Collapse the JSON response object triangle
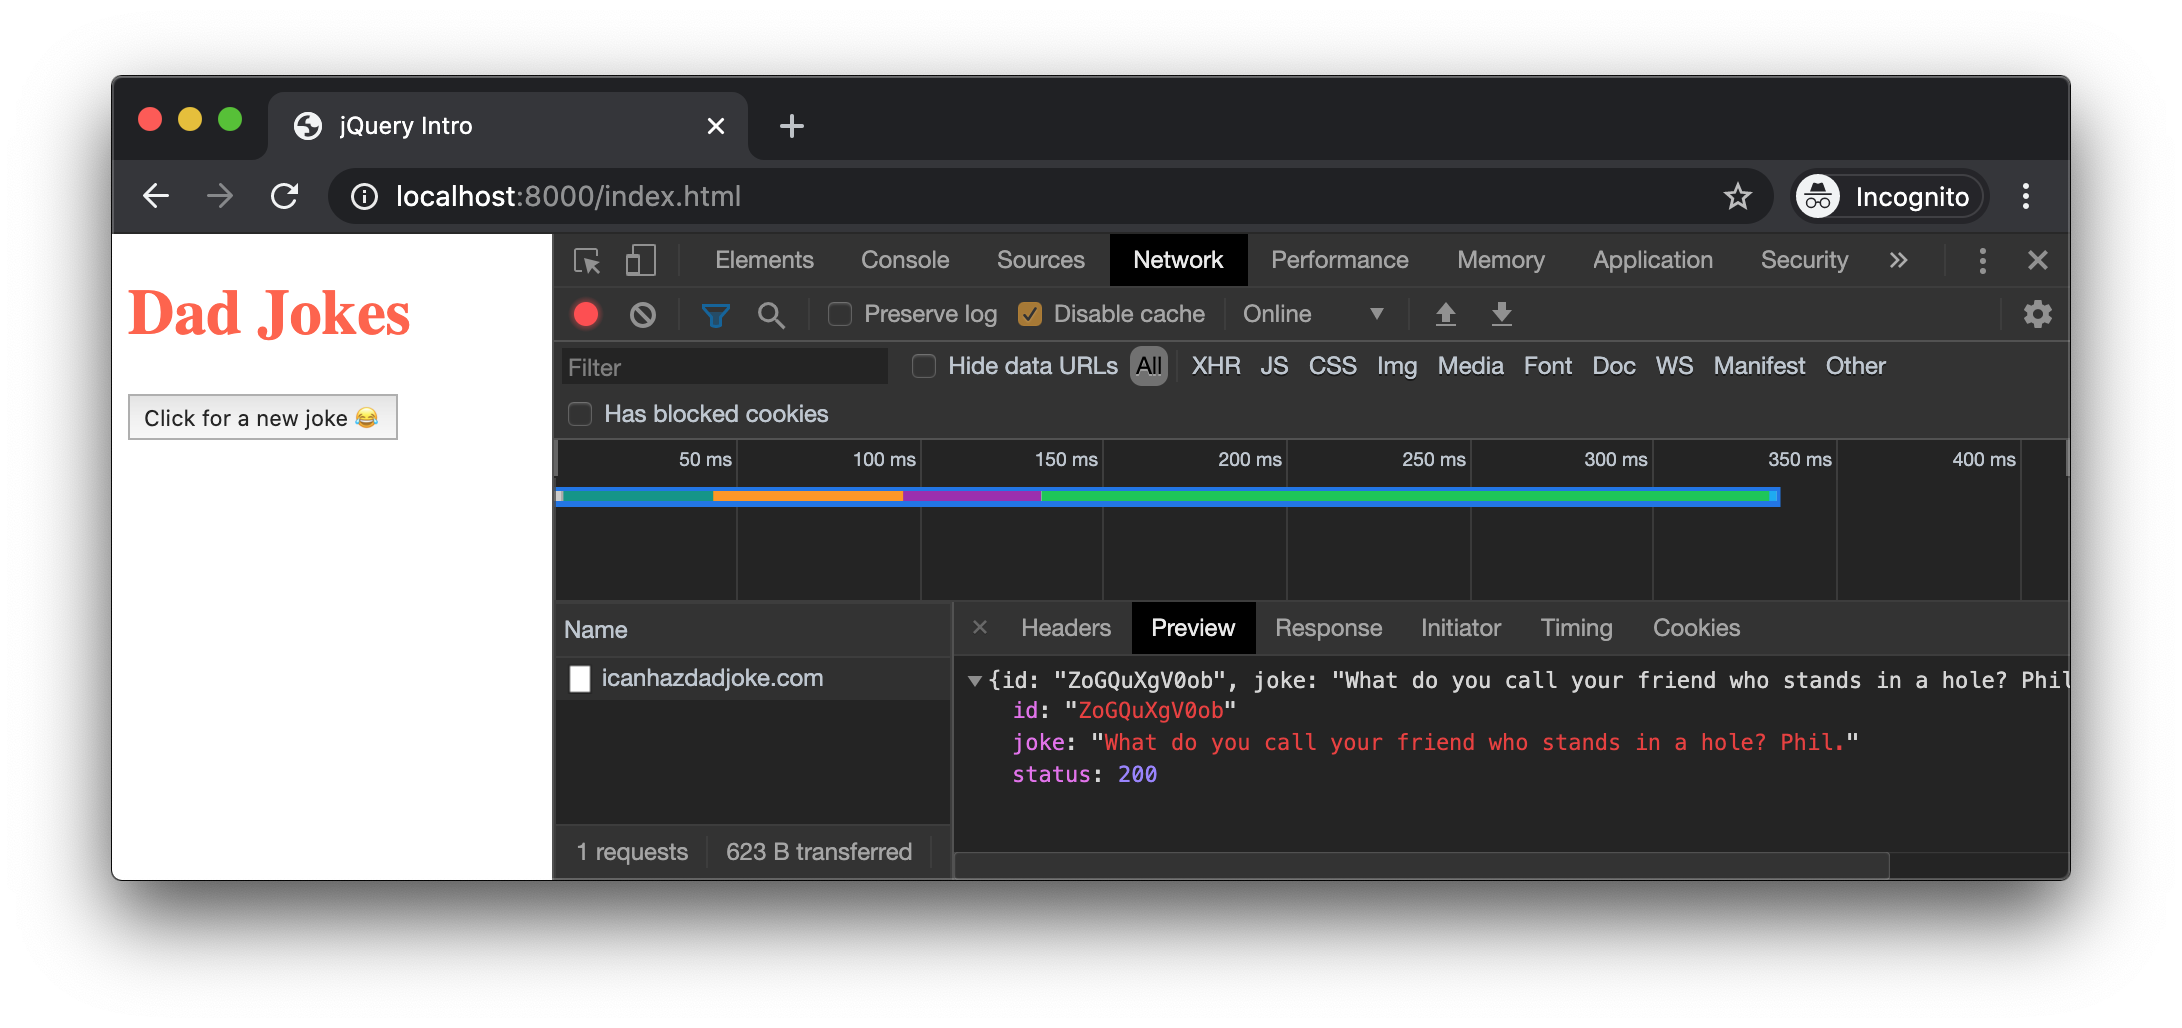2182x1028 pixels. (x=974, y=681)
